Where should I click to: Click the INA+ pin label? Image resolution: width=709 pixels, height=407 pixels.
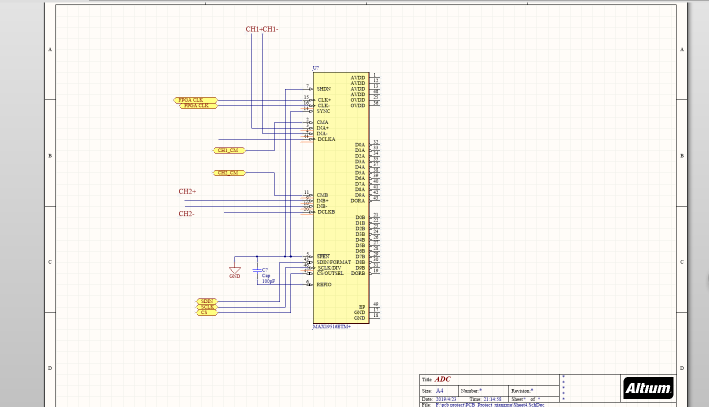coord(323,128)
